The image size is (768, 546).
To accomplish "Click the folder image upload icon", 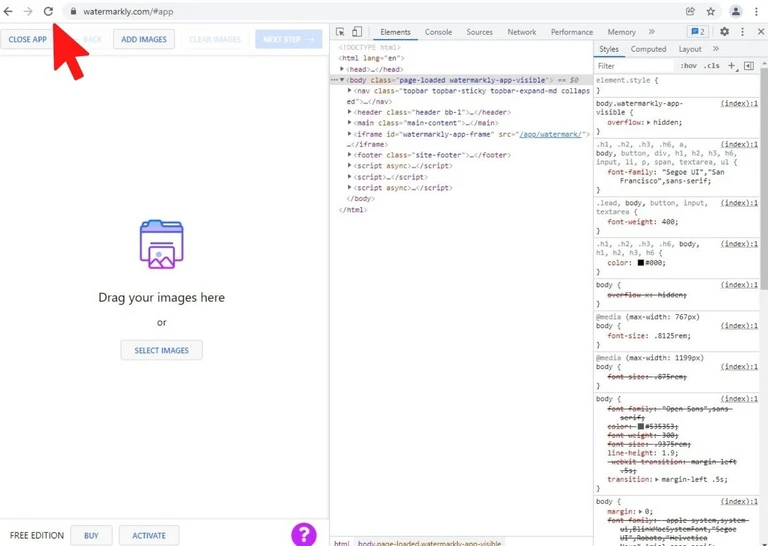I will coord(162,244).
